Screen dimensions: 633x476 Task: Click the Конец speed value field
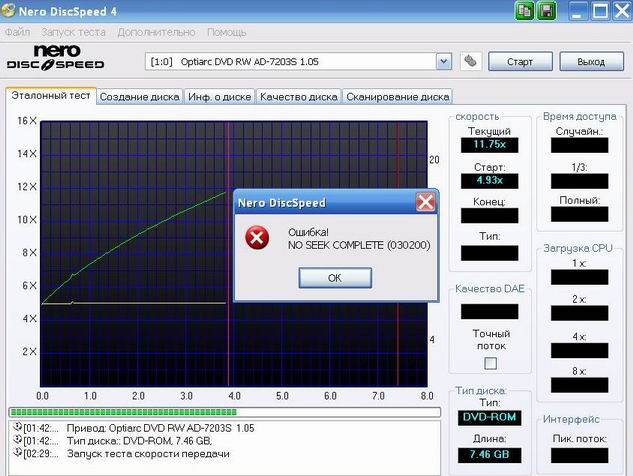(489, 216)
